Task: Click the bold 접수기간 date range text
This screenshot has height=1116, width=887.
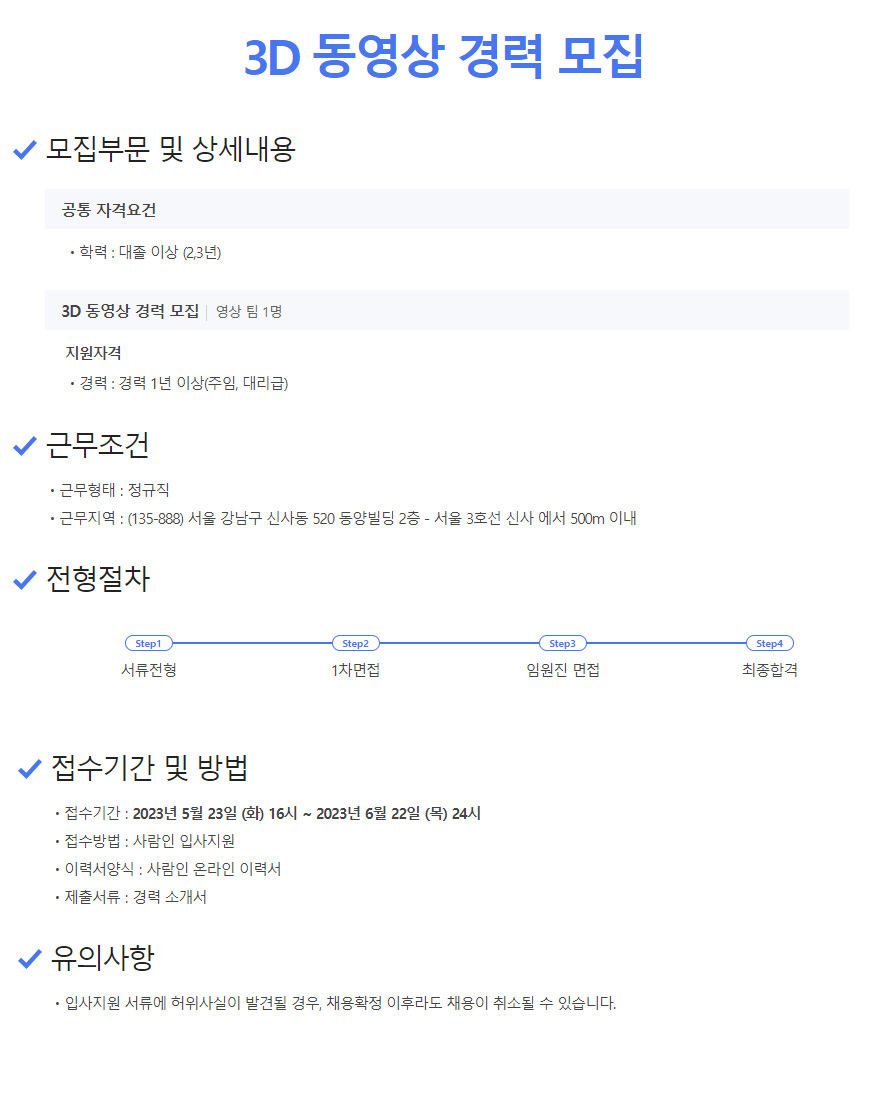Action: [306, 813]
